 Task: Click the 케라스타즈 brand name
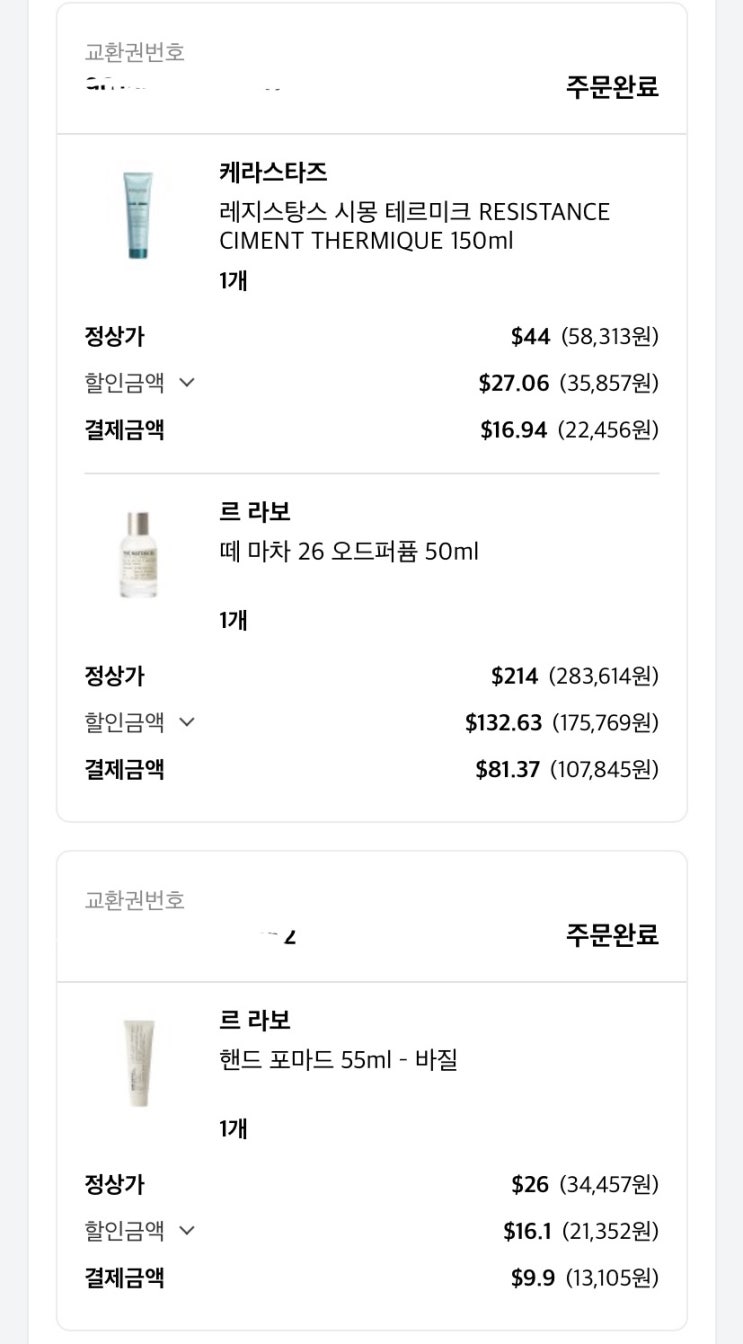273,172
